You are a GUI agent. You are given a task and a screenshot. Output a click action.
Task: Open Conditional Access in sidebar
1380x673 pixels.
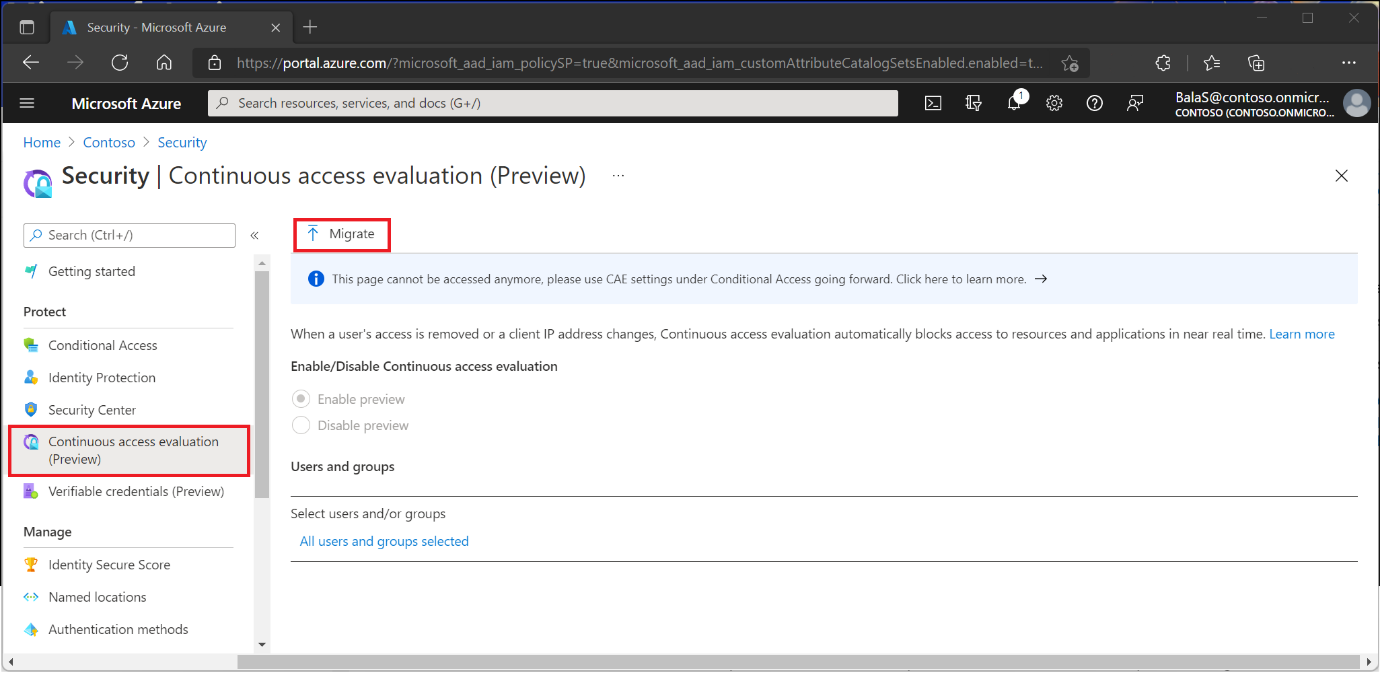pyautogui.click(x=103, y=345)
